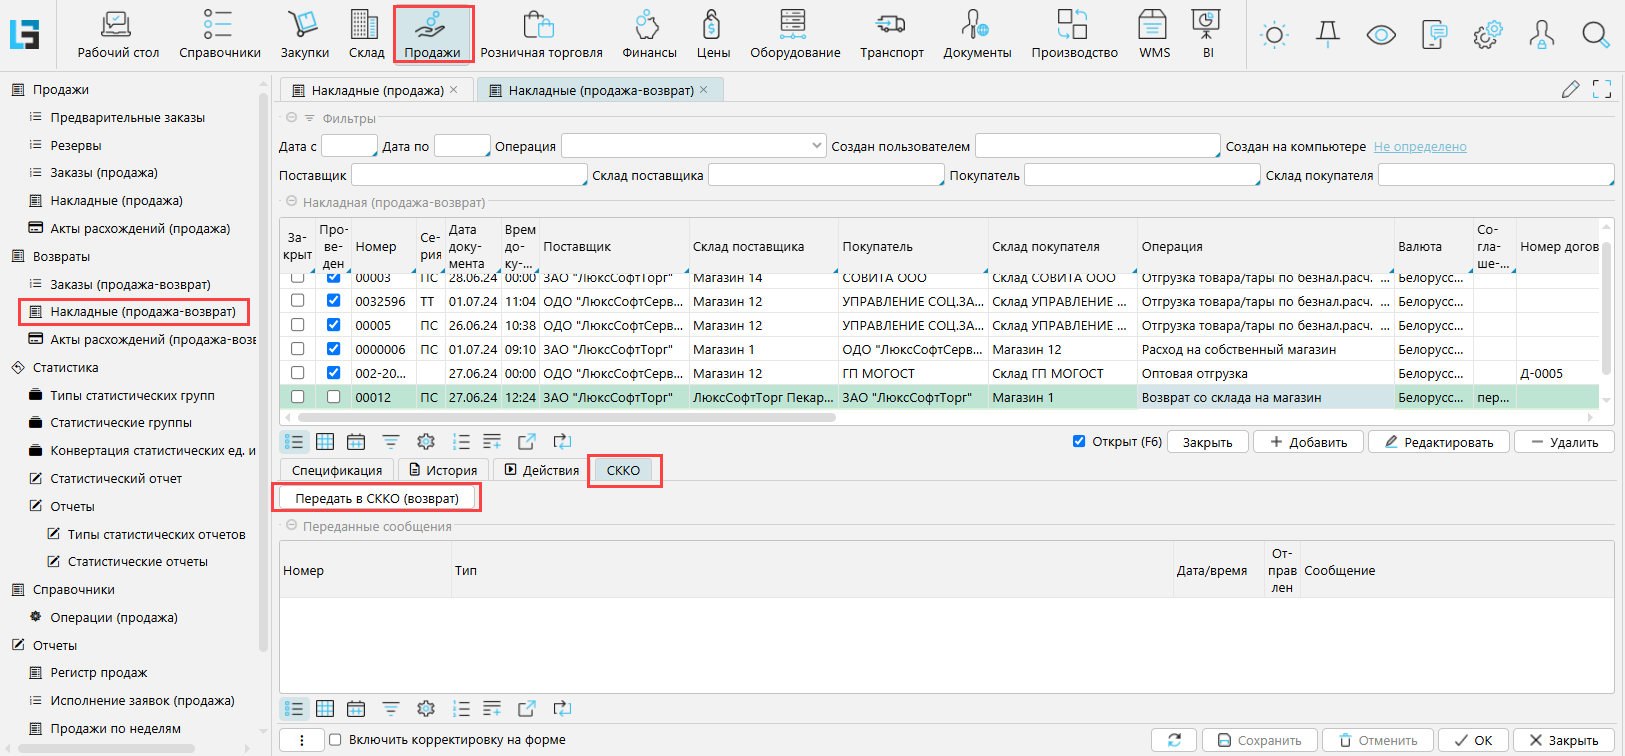Click the Не определено link

coord(1419,147)
